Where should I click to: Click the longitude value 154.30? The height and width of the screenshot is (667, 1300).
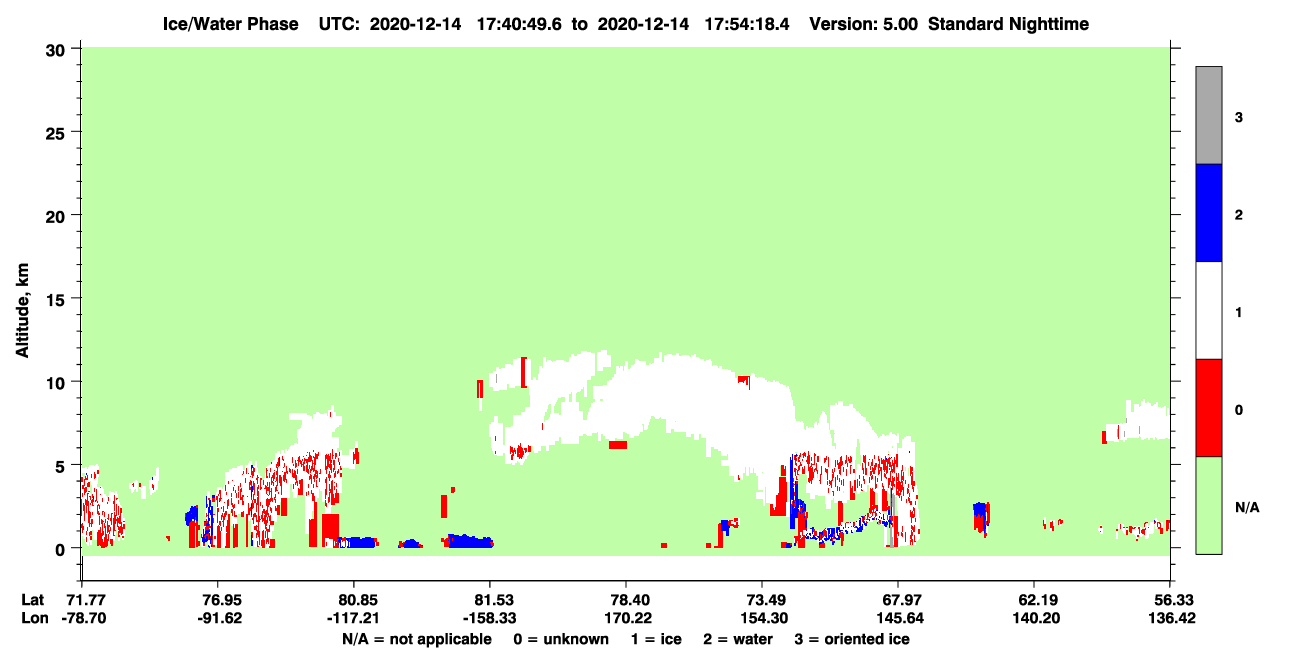[x=762, y=618]
